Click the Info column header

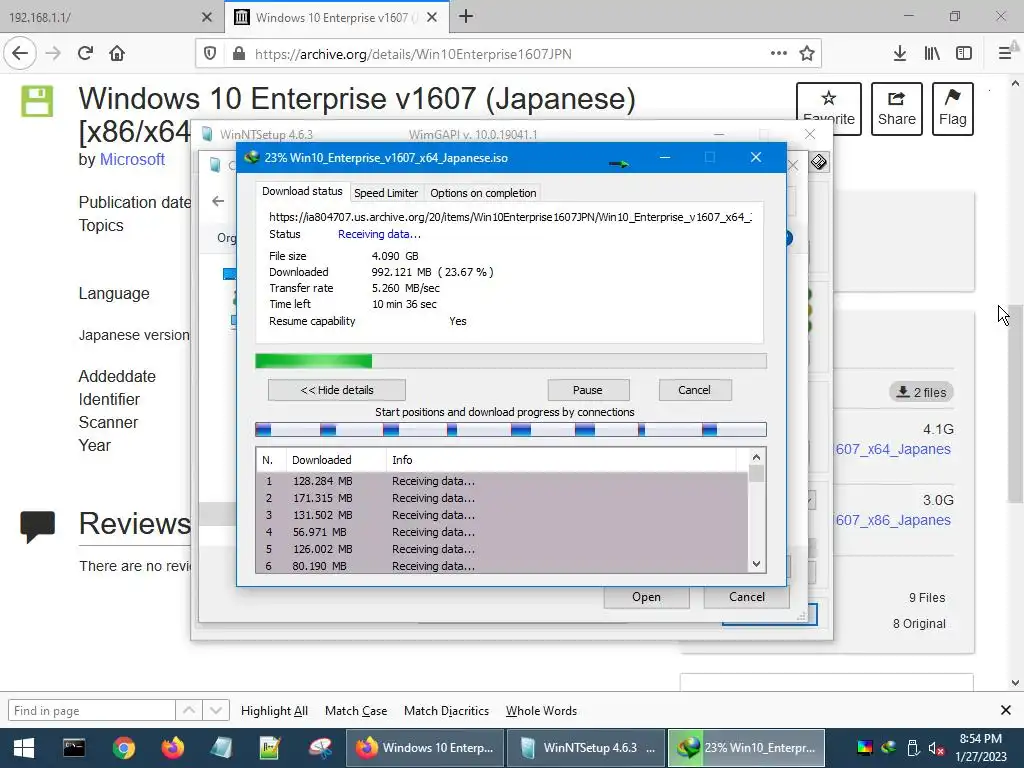pyautogui.click(x=562, y=460)
